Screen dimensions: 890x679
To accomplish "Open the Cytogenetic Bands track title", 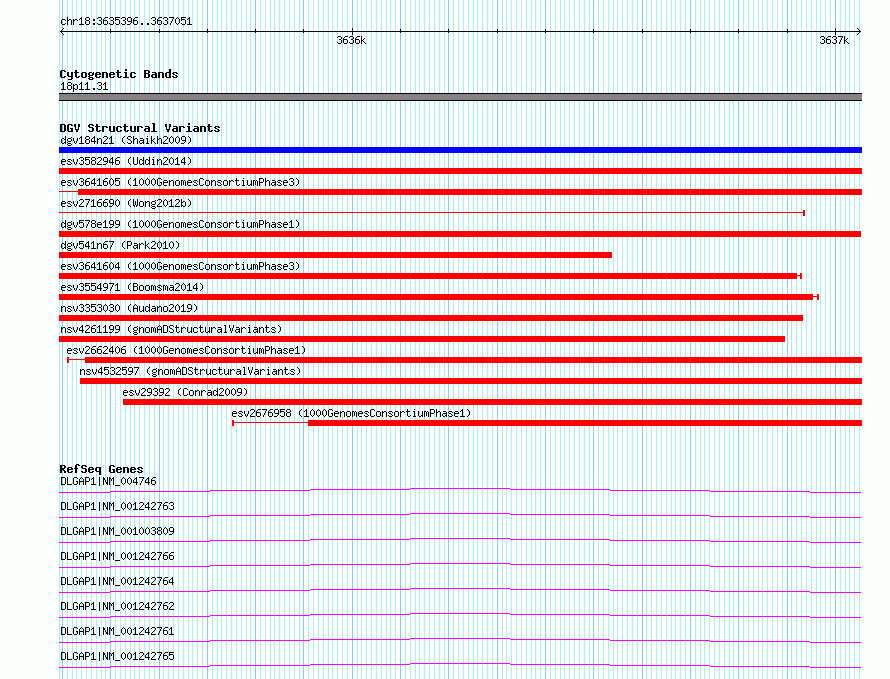I will (x=119, y=74).
